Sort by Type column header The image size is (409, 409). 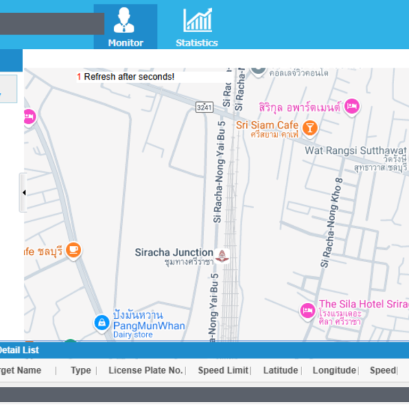click(x=81, y=370)
